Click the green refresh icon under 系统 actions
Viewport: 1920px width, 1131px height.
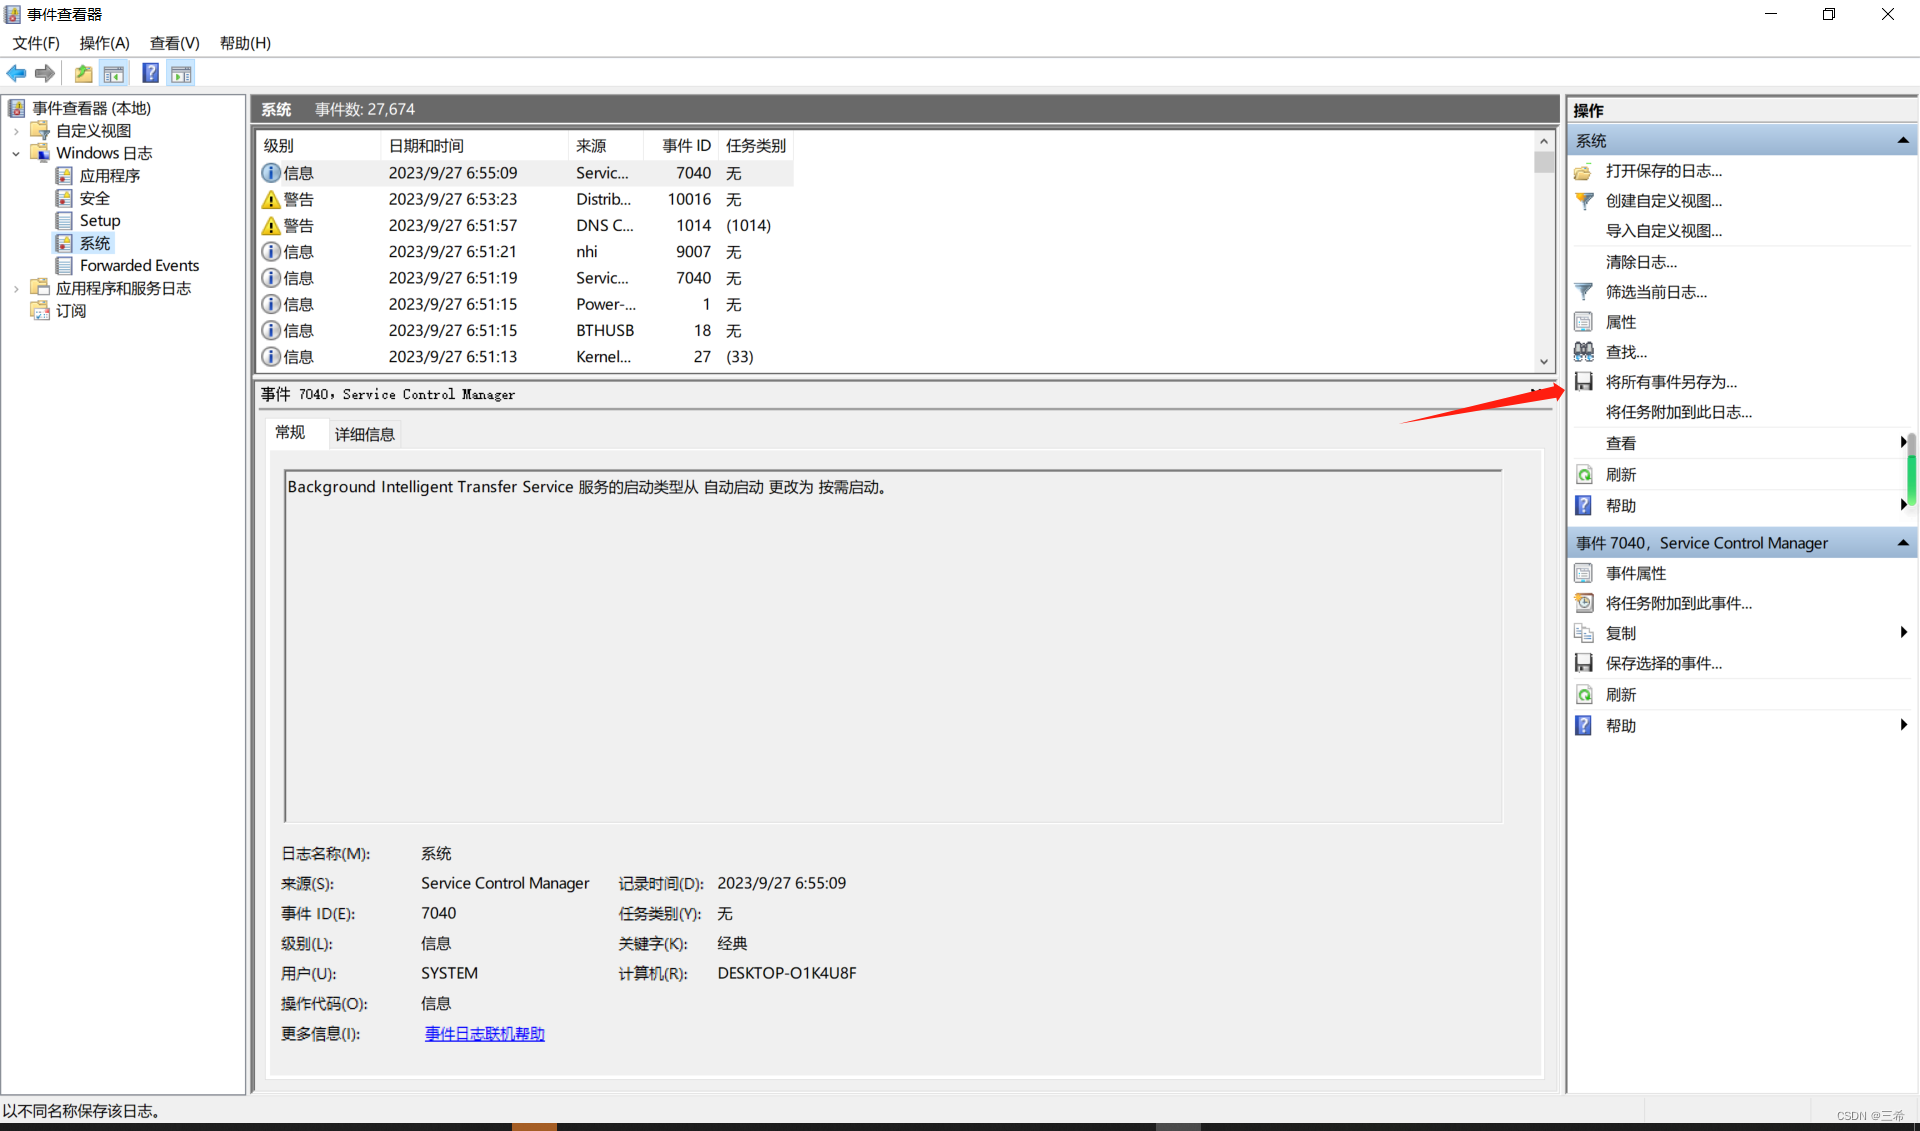pyautogui.click(x=1584, y=475)
